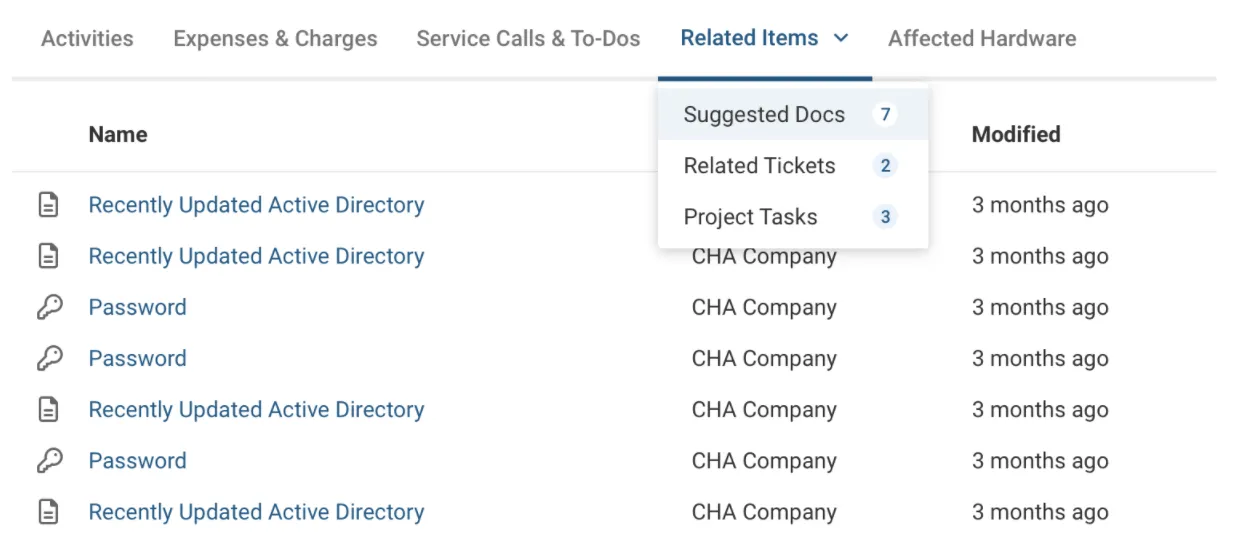This screenshot has height=554, width=1236.
Task: Open the Password link in the third row
Action: [137, 307]
